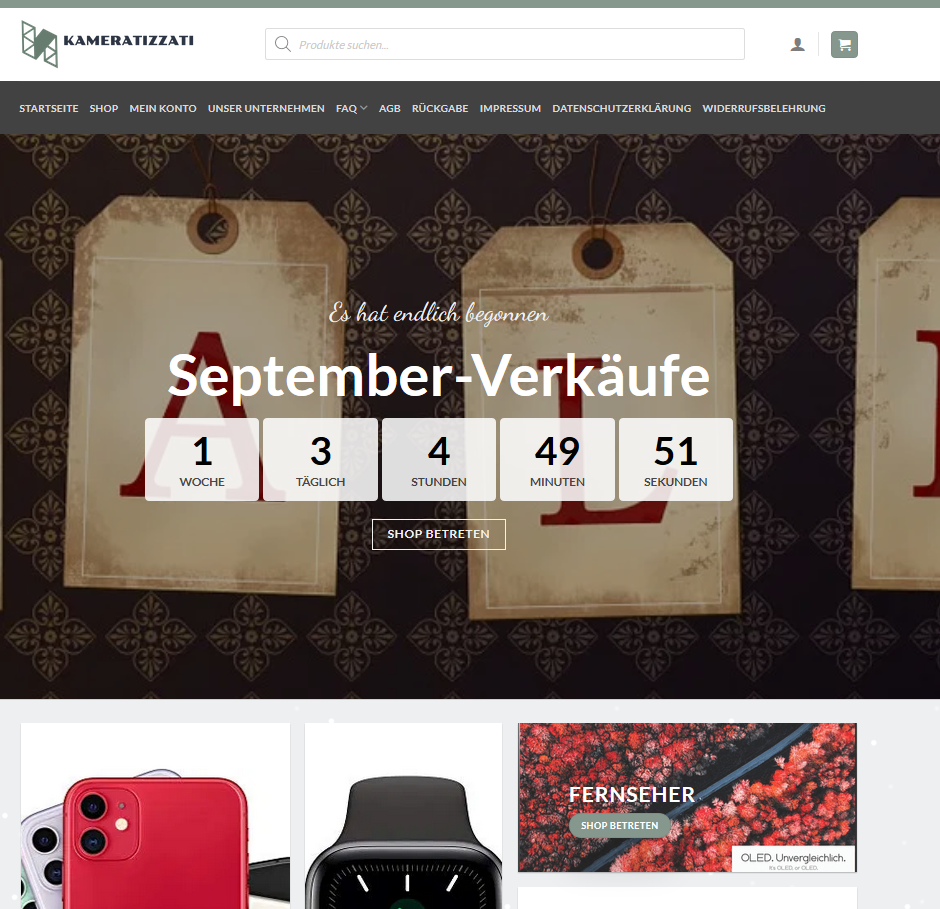The width and height of the screenshot is (940, 909).
Task: Click Shop Betreten on Fernseher banner
Action: [619, 826]
